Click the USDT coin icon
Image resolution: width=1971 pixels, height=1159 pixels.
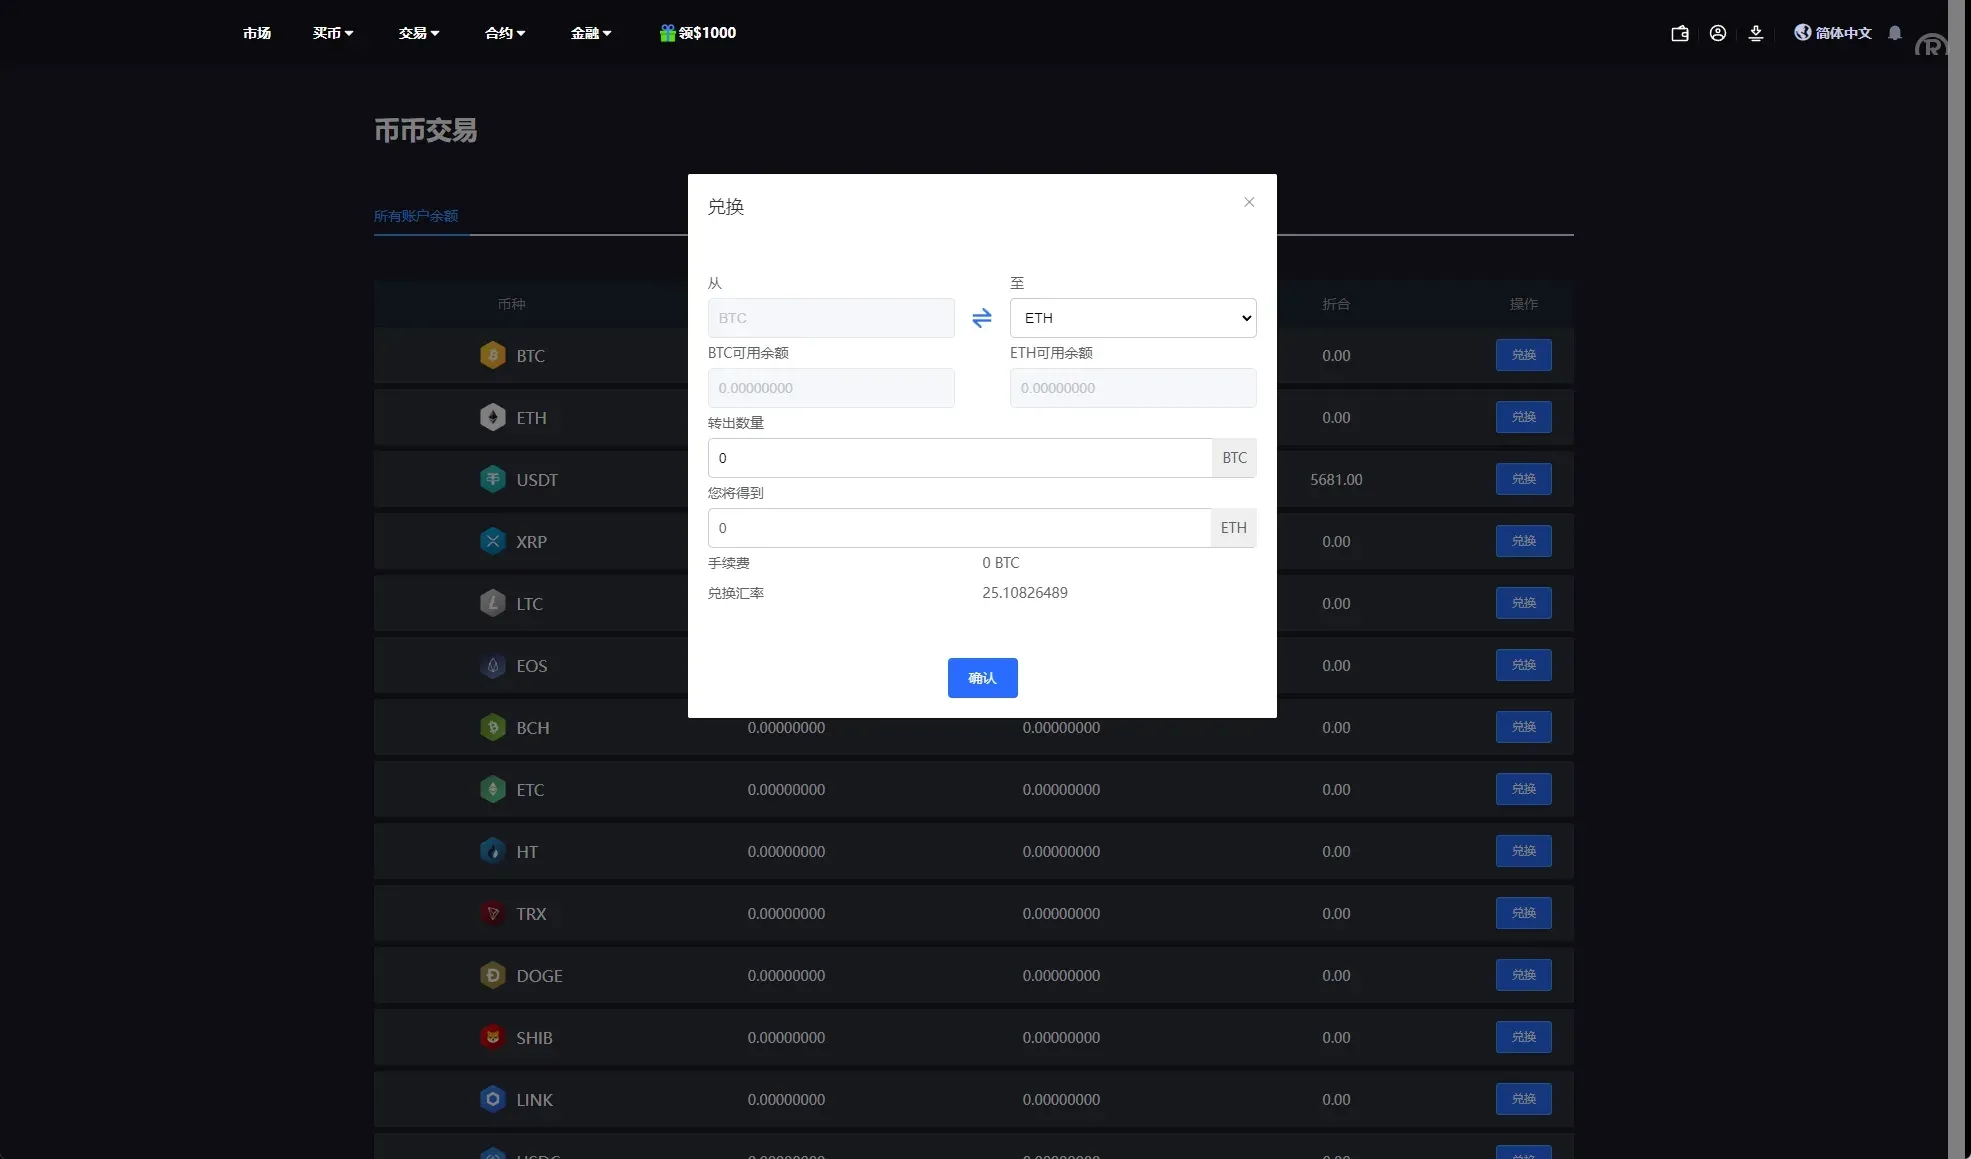pyautogui.click(x=492, y=479)
